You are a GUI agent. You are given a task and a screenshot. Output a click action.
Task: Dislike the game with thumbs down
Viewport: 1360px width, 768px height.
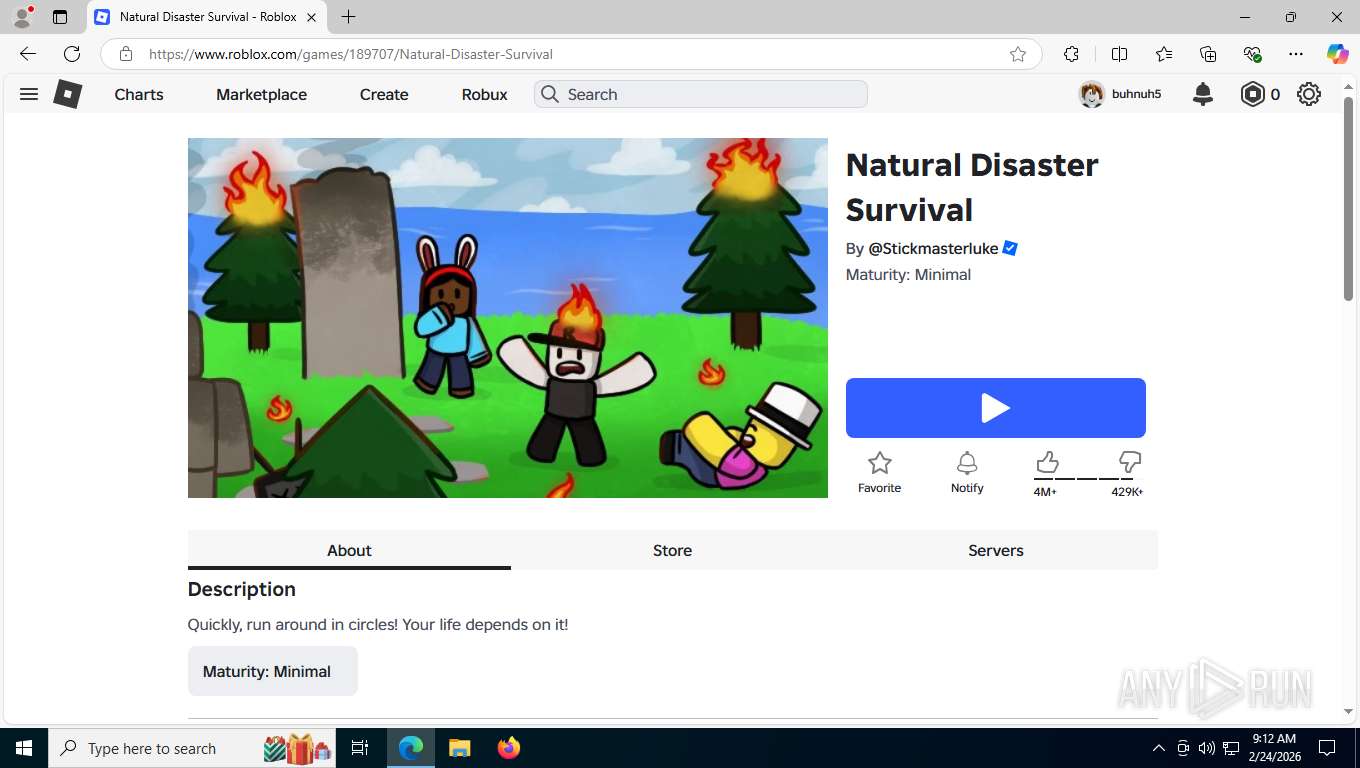point(1130,462)
